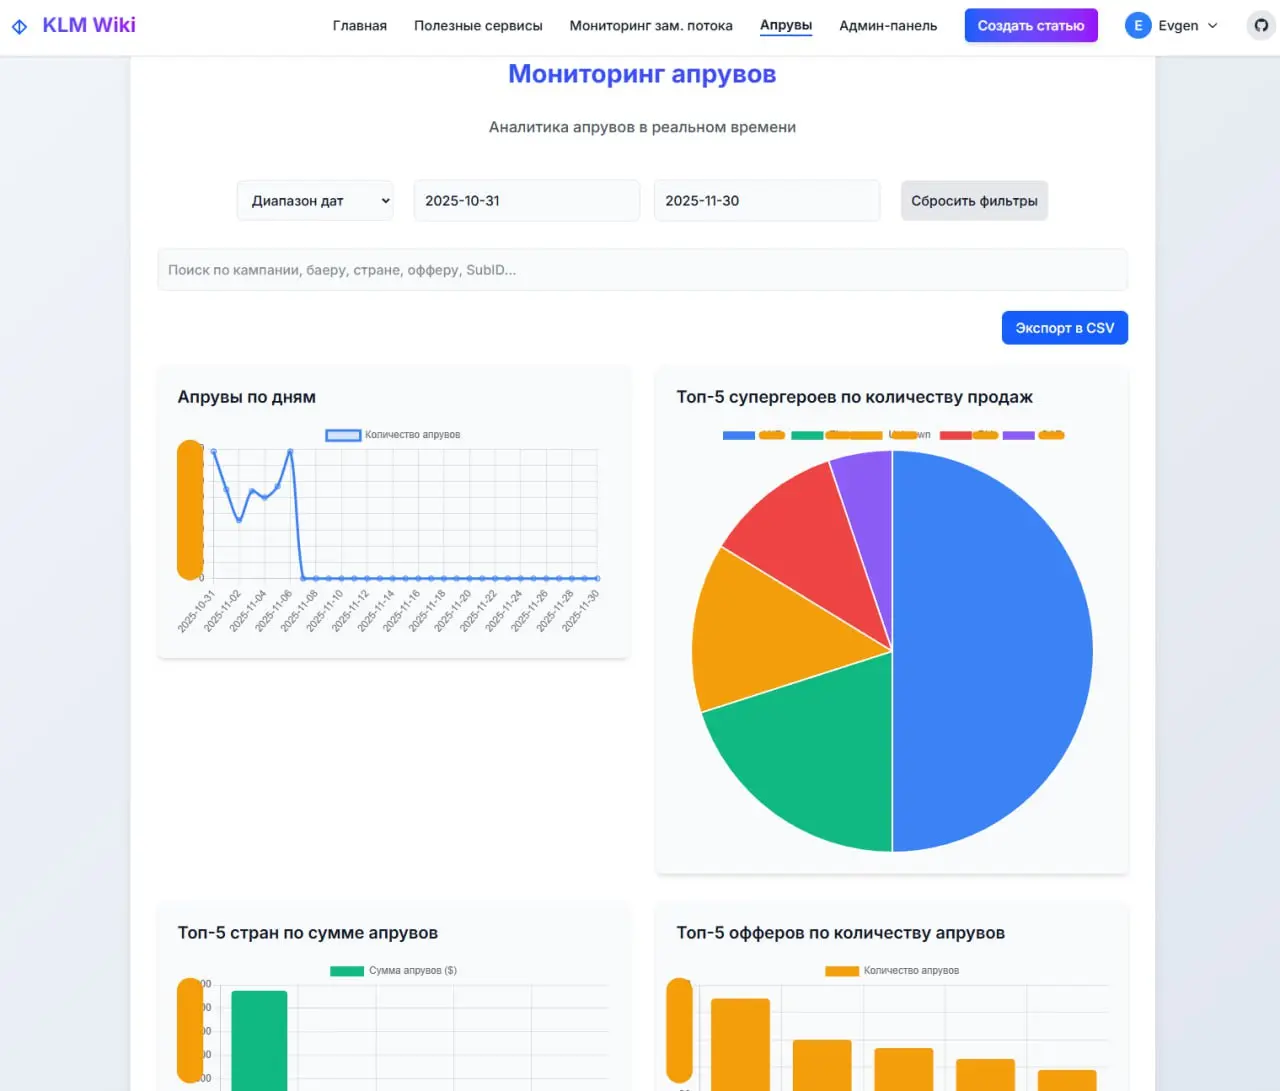The width and height of the screenshot is (1280, 1091).
Task: Click the tallest orange bar in offers chart
Action: coord(740,1045)
